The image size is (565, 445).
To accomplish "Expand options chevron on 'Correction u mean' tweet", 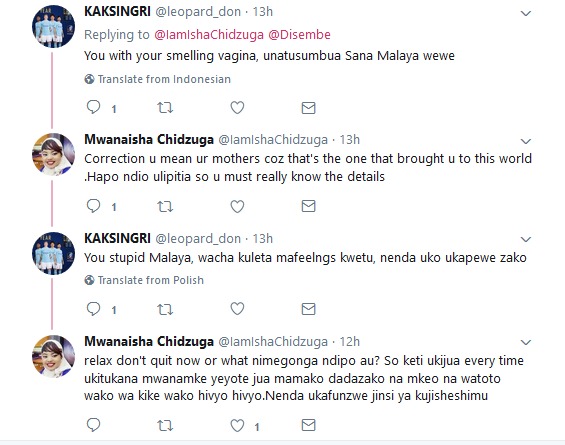I will pyautogui.click(x=526, y=141).
